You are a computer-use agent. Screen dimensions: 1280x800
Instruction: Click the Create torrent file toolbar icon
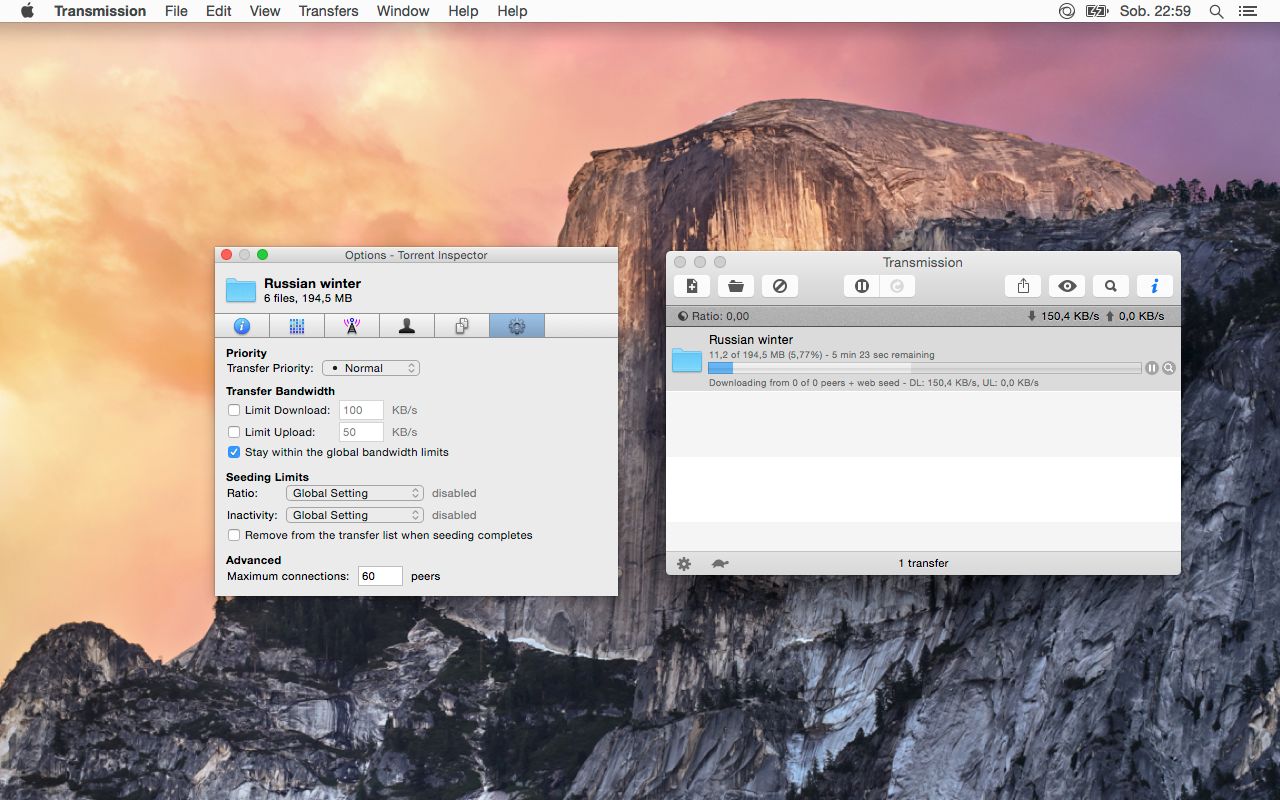tap(692, 286)
